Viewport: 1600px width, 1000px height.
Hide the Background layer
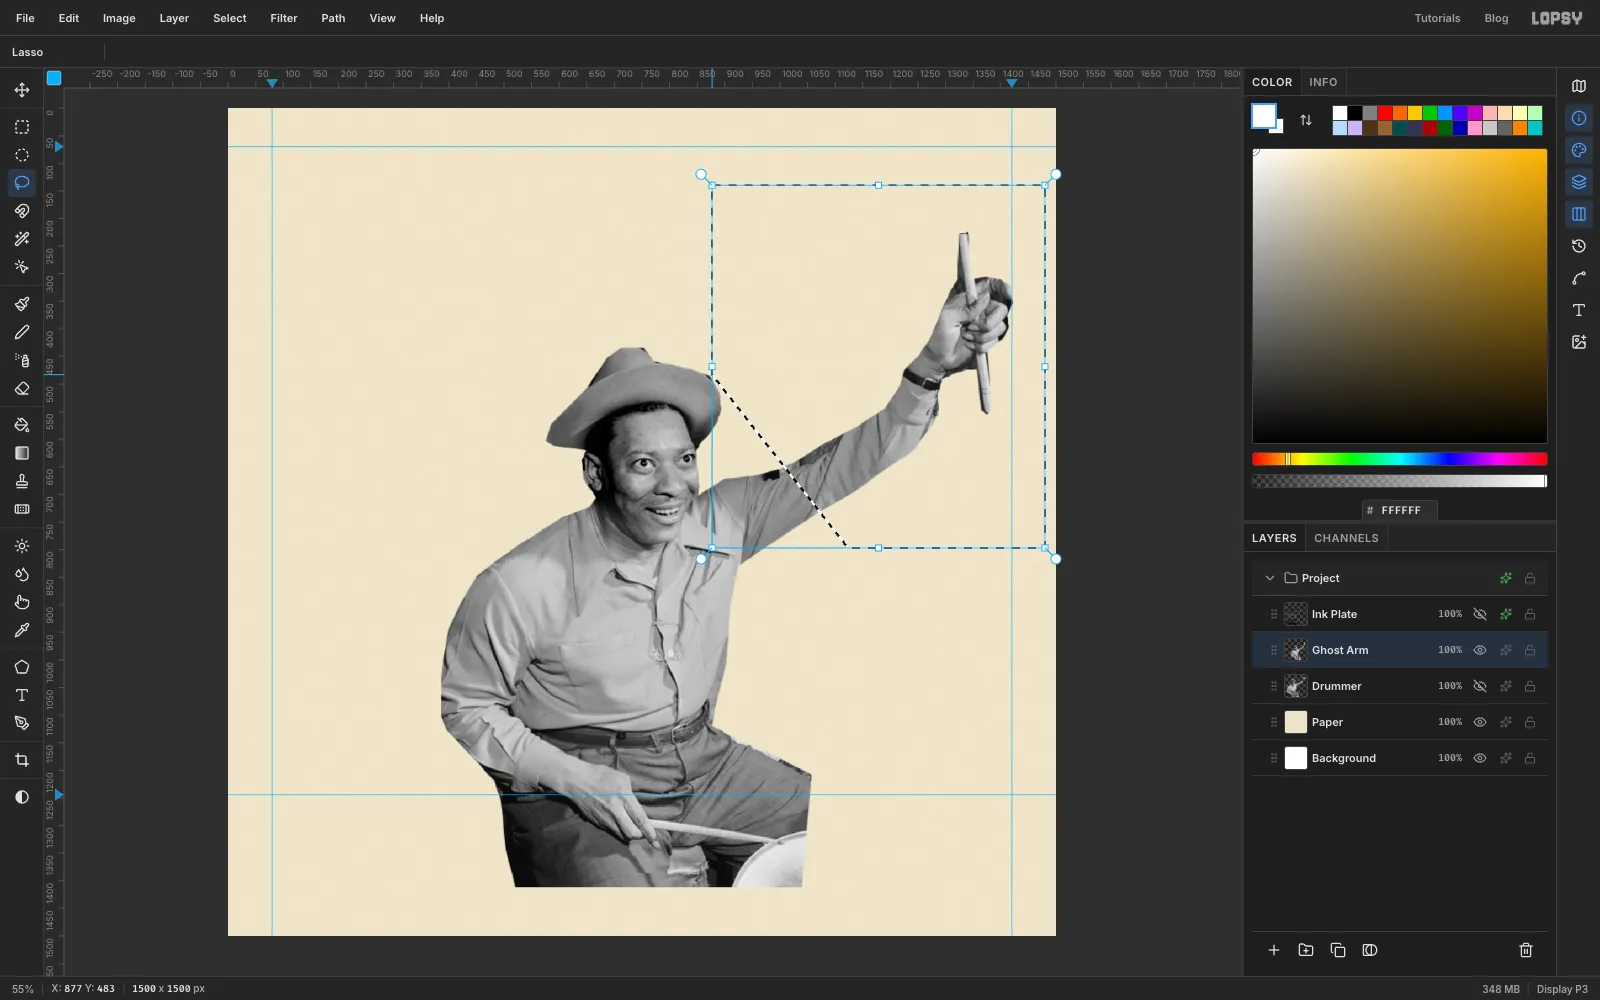pyautogui.click(x=1480, y=758)
